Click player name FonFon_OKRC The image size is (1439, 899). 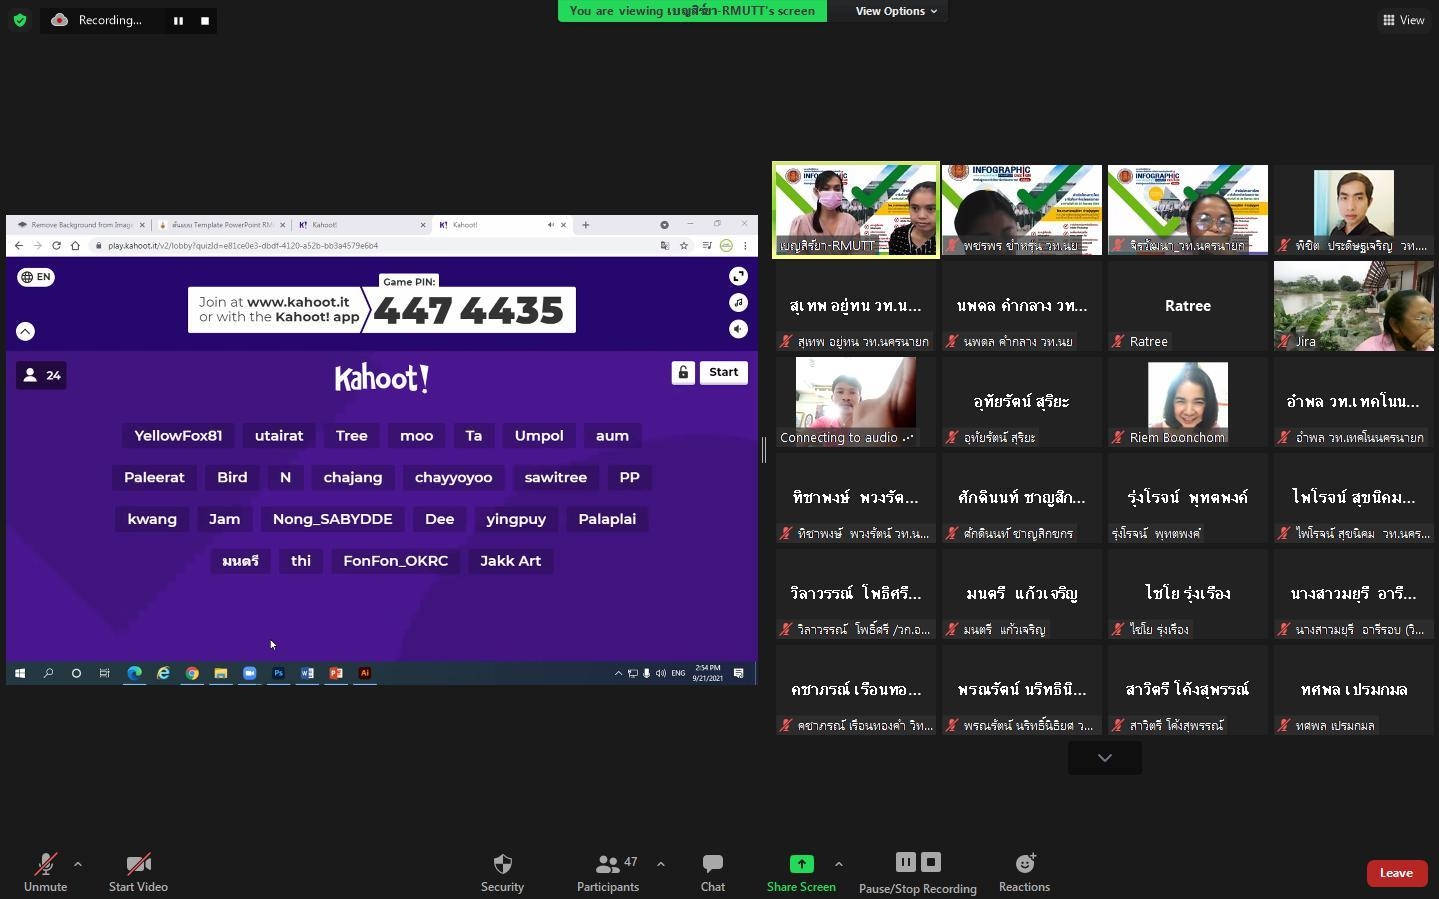pos(396,561)
